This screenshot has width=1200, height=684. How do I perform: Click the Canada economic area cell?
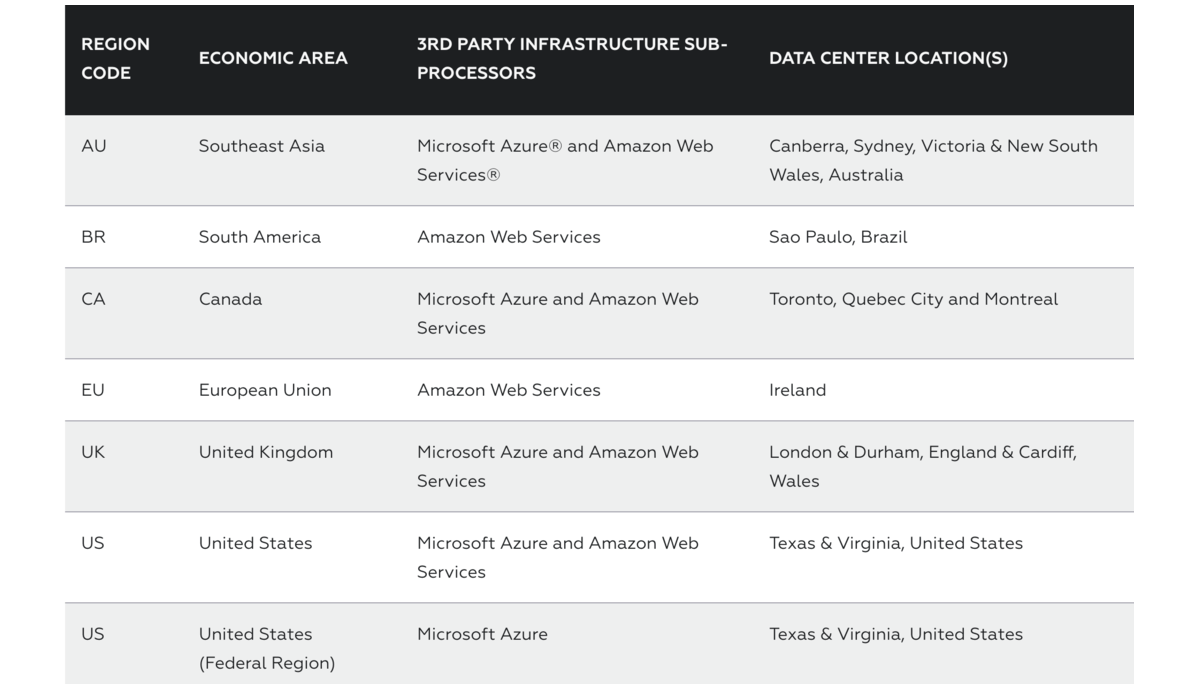pos(230,299)
